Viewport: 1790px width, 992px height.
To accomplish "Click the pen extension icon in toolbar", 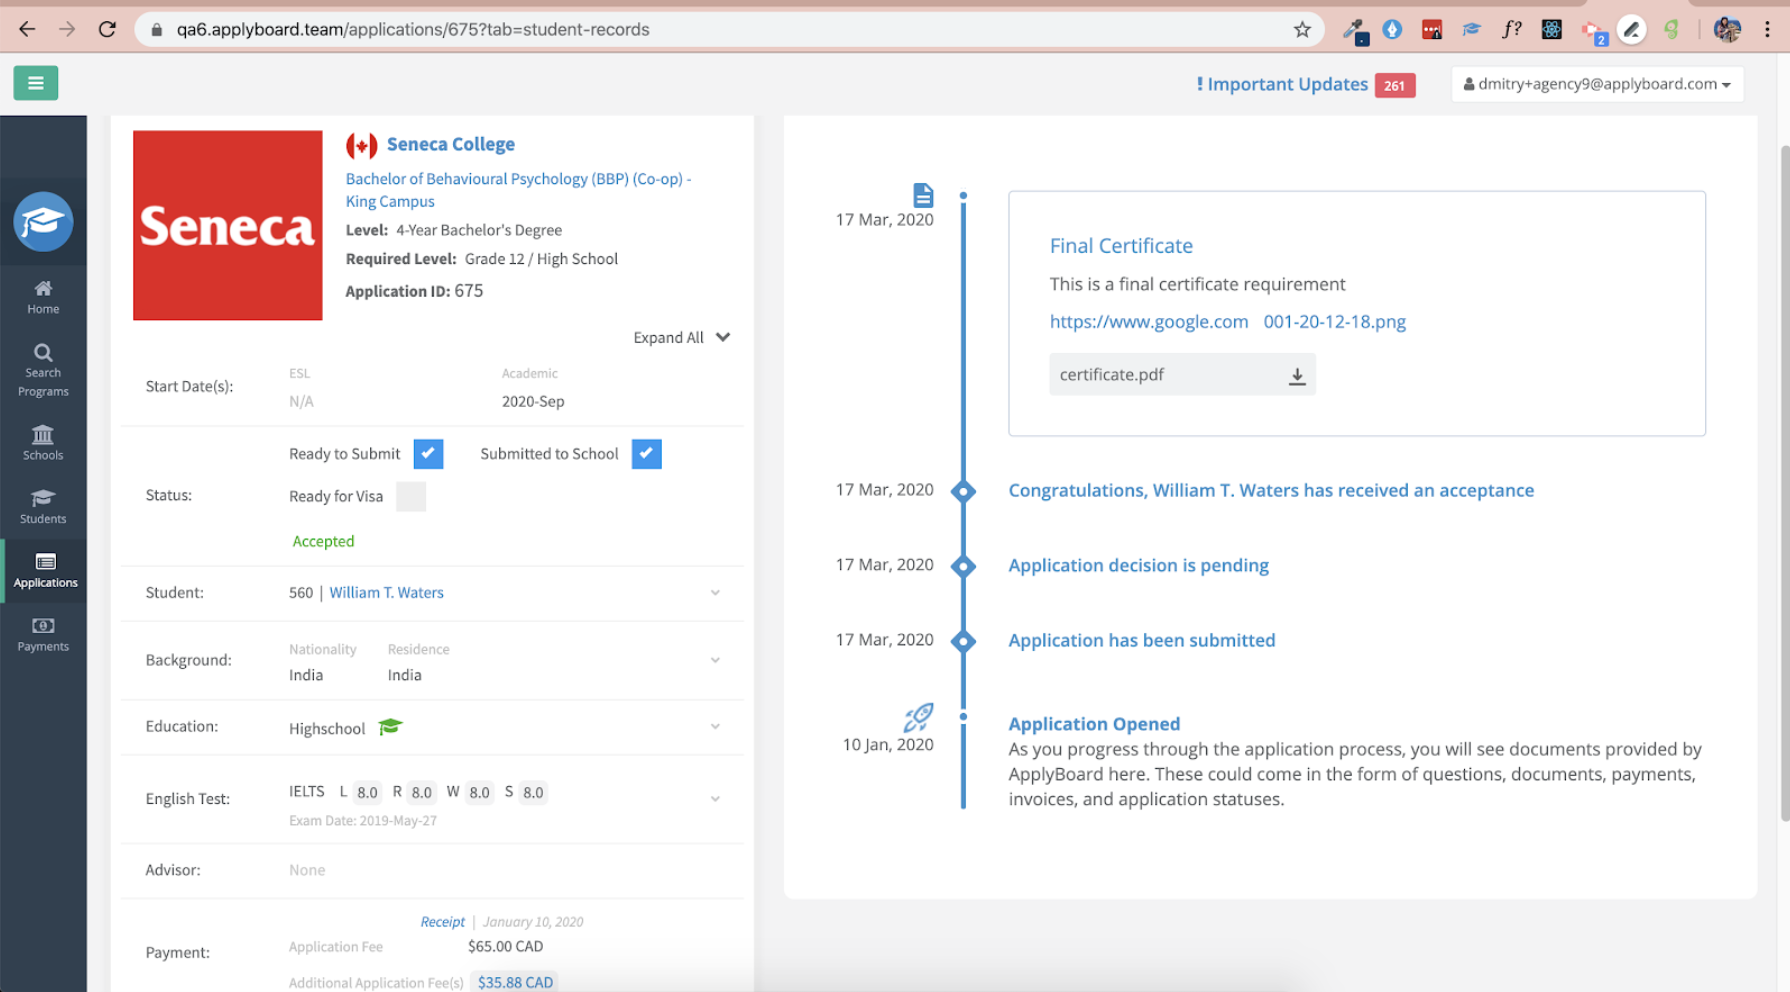I will click(1632, 30).
